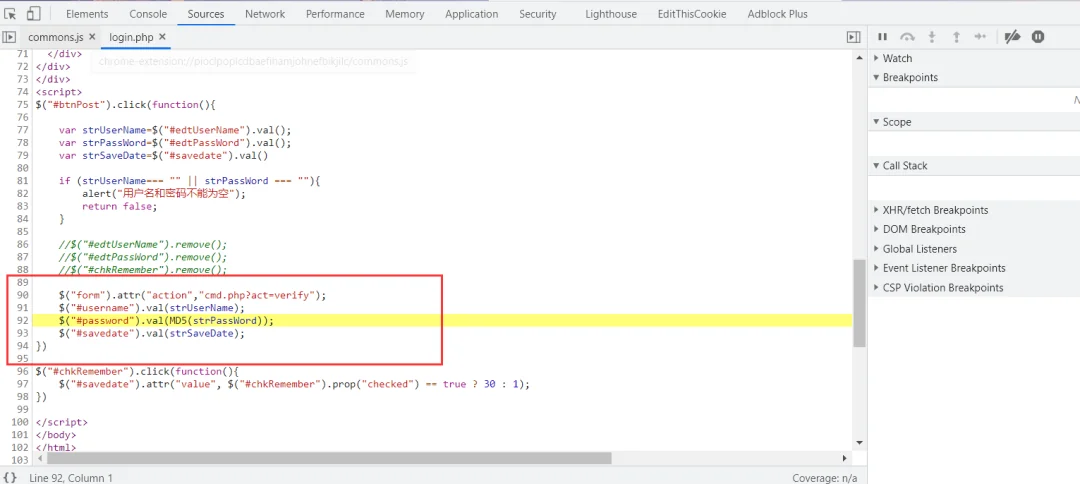Image resolution: width=1080 pixels, height=484 pixels.
Task: Pause script execution
Action: click(x=882, y=37)
